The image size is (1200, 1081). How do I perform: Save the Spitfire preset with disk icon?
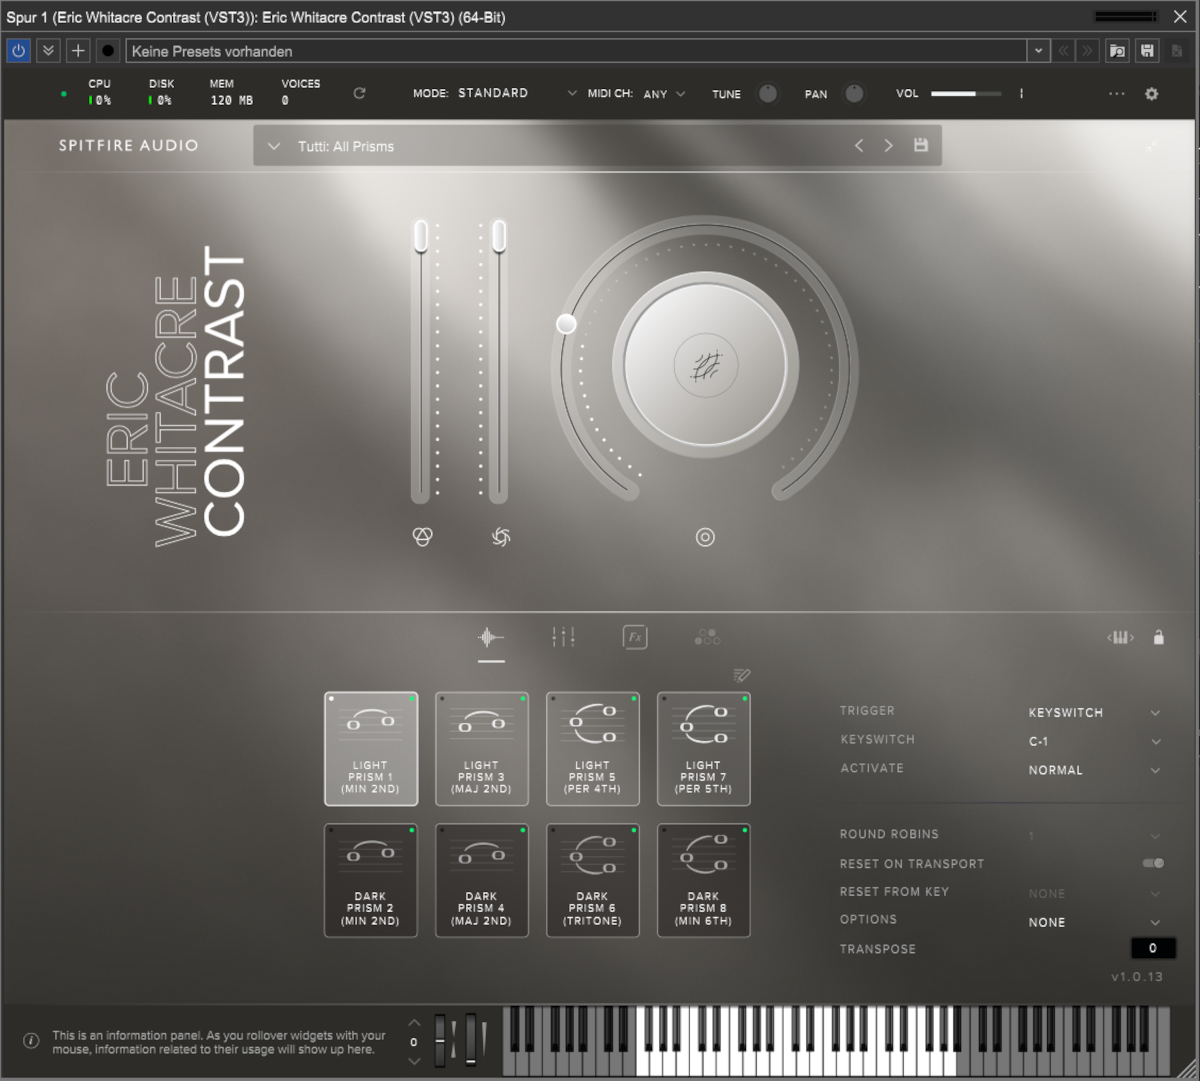point(921,145)
